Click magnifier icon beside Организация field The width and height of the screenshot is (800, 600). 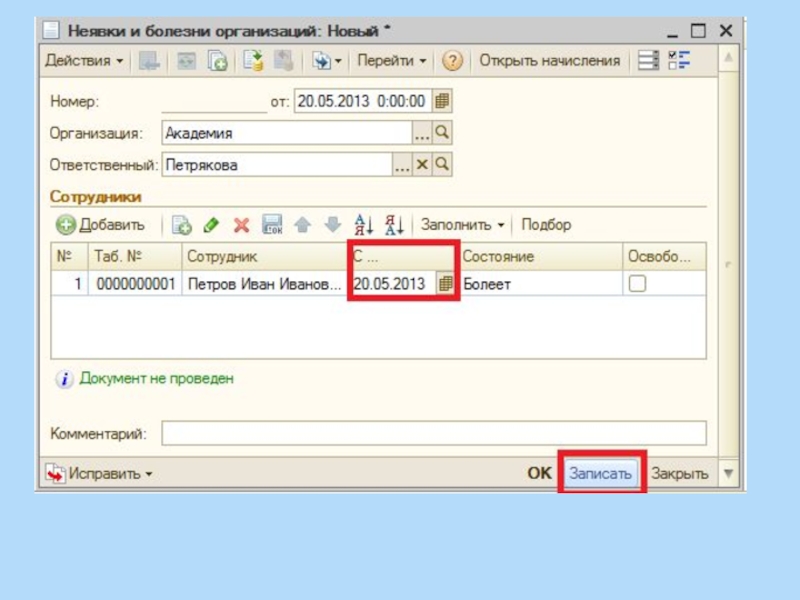click(x=442, y=133)
